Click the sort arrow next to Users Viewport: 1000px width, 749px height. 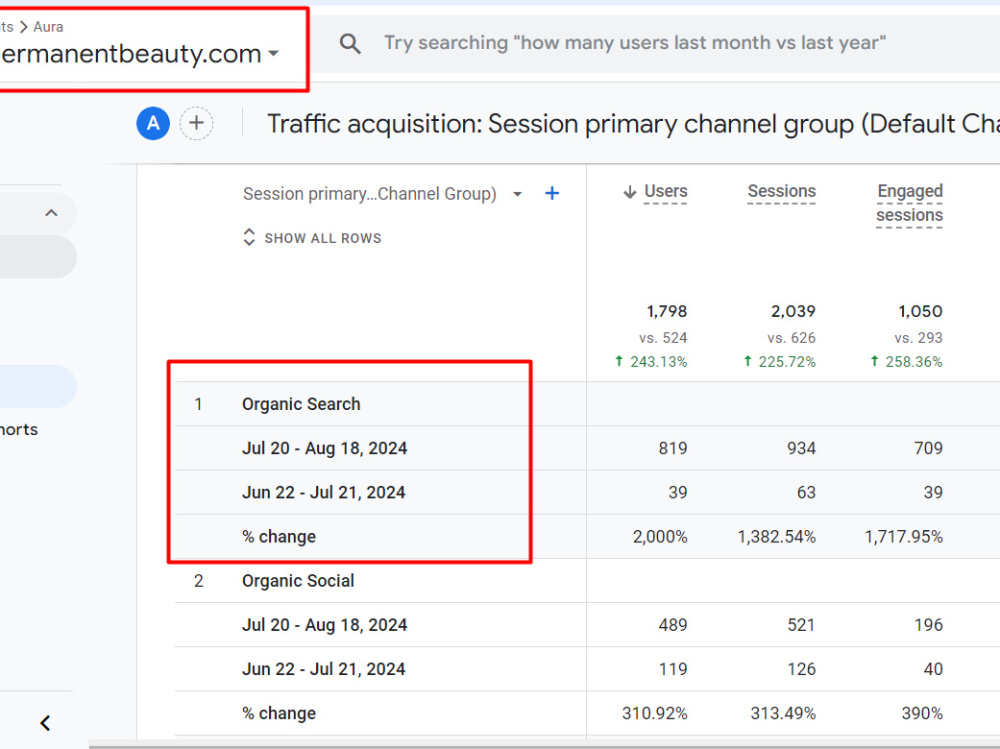click(x=629, y=192)
